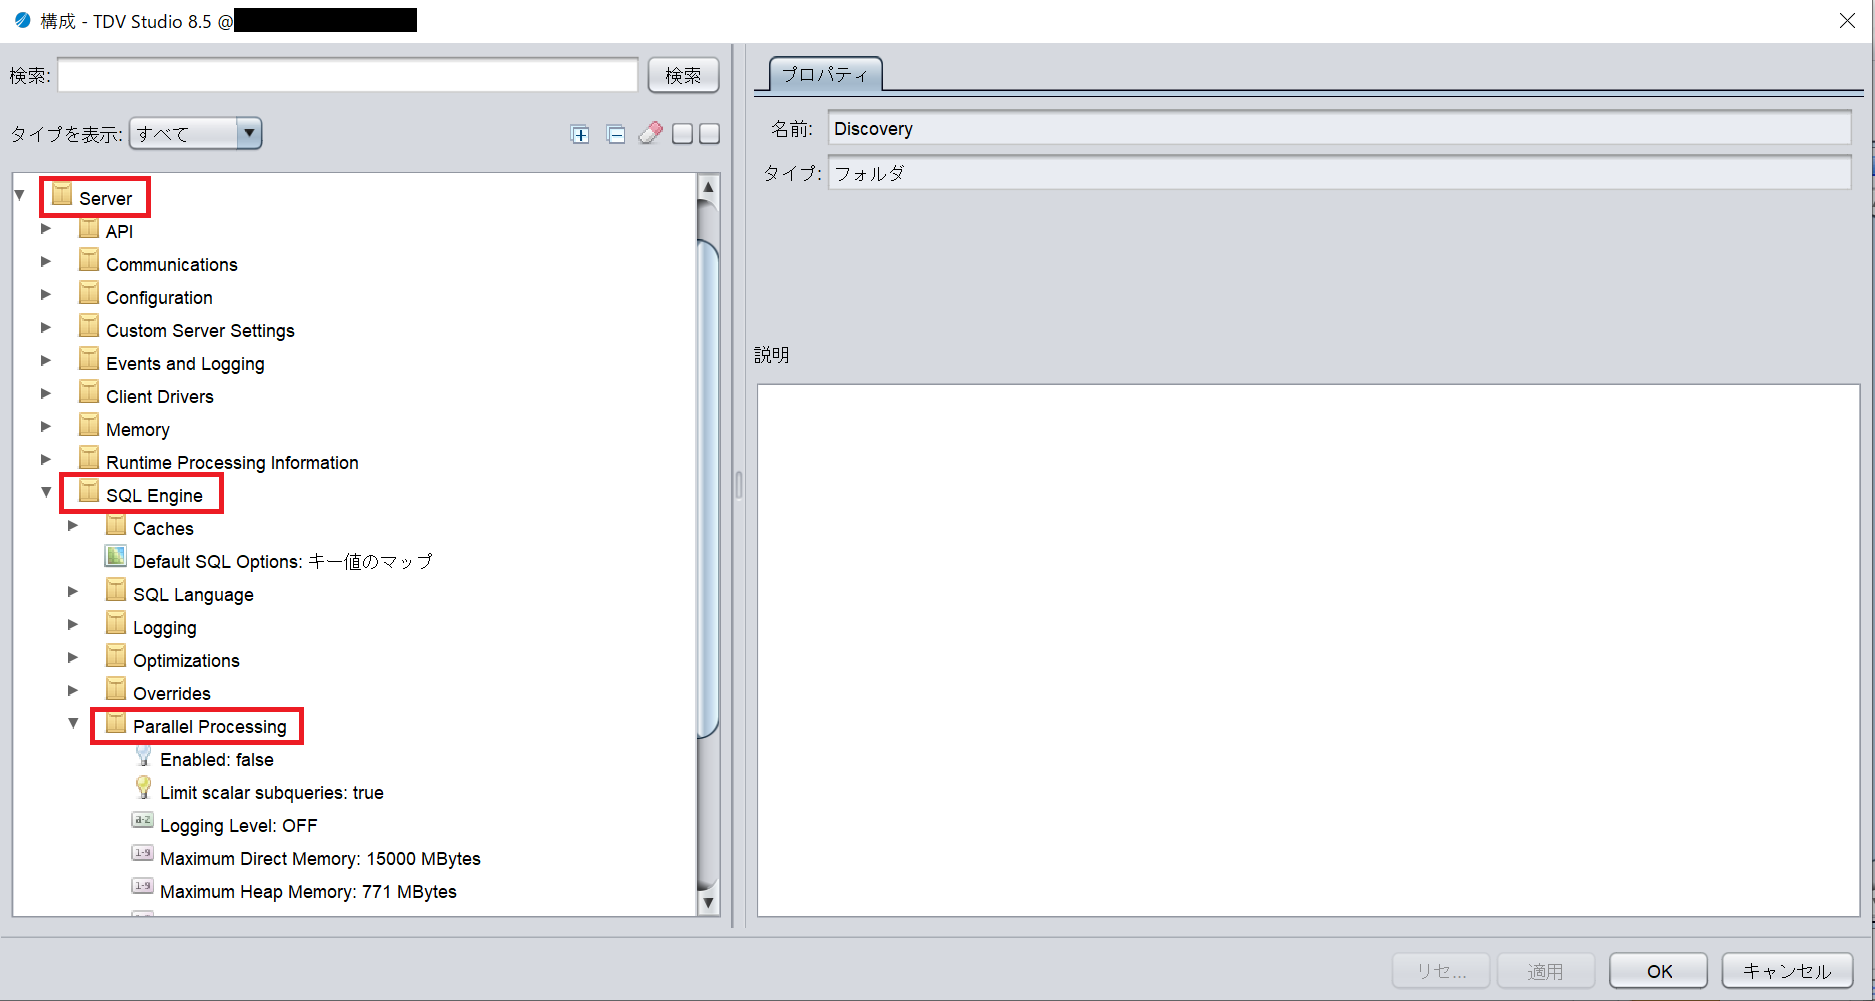Click the タイプ field showing フォルダ

[1340, 173]
